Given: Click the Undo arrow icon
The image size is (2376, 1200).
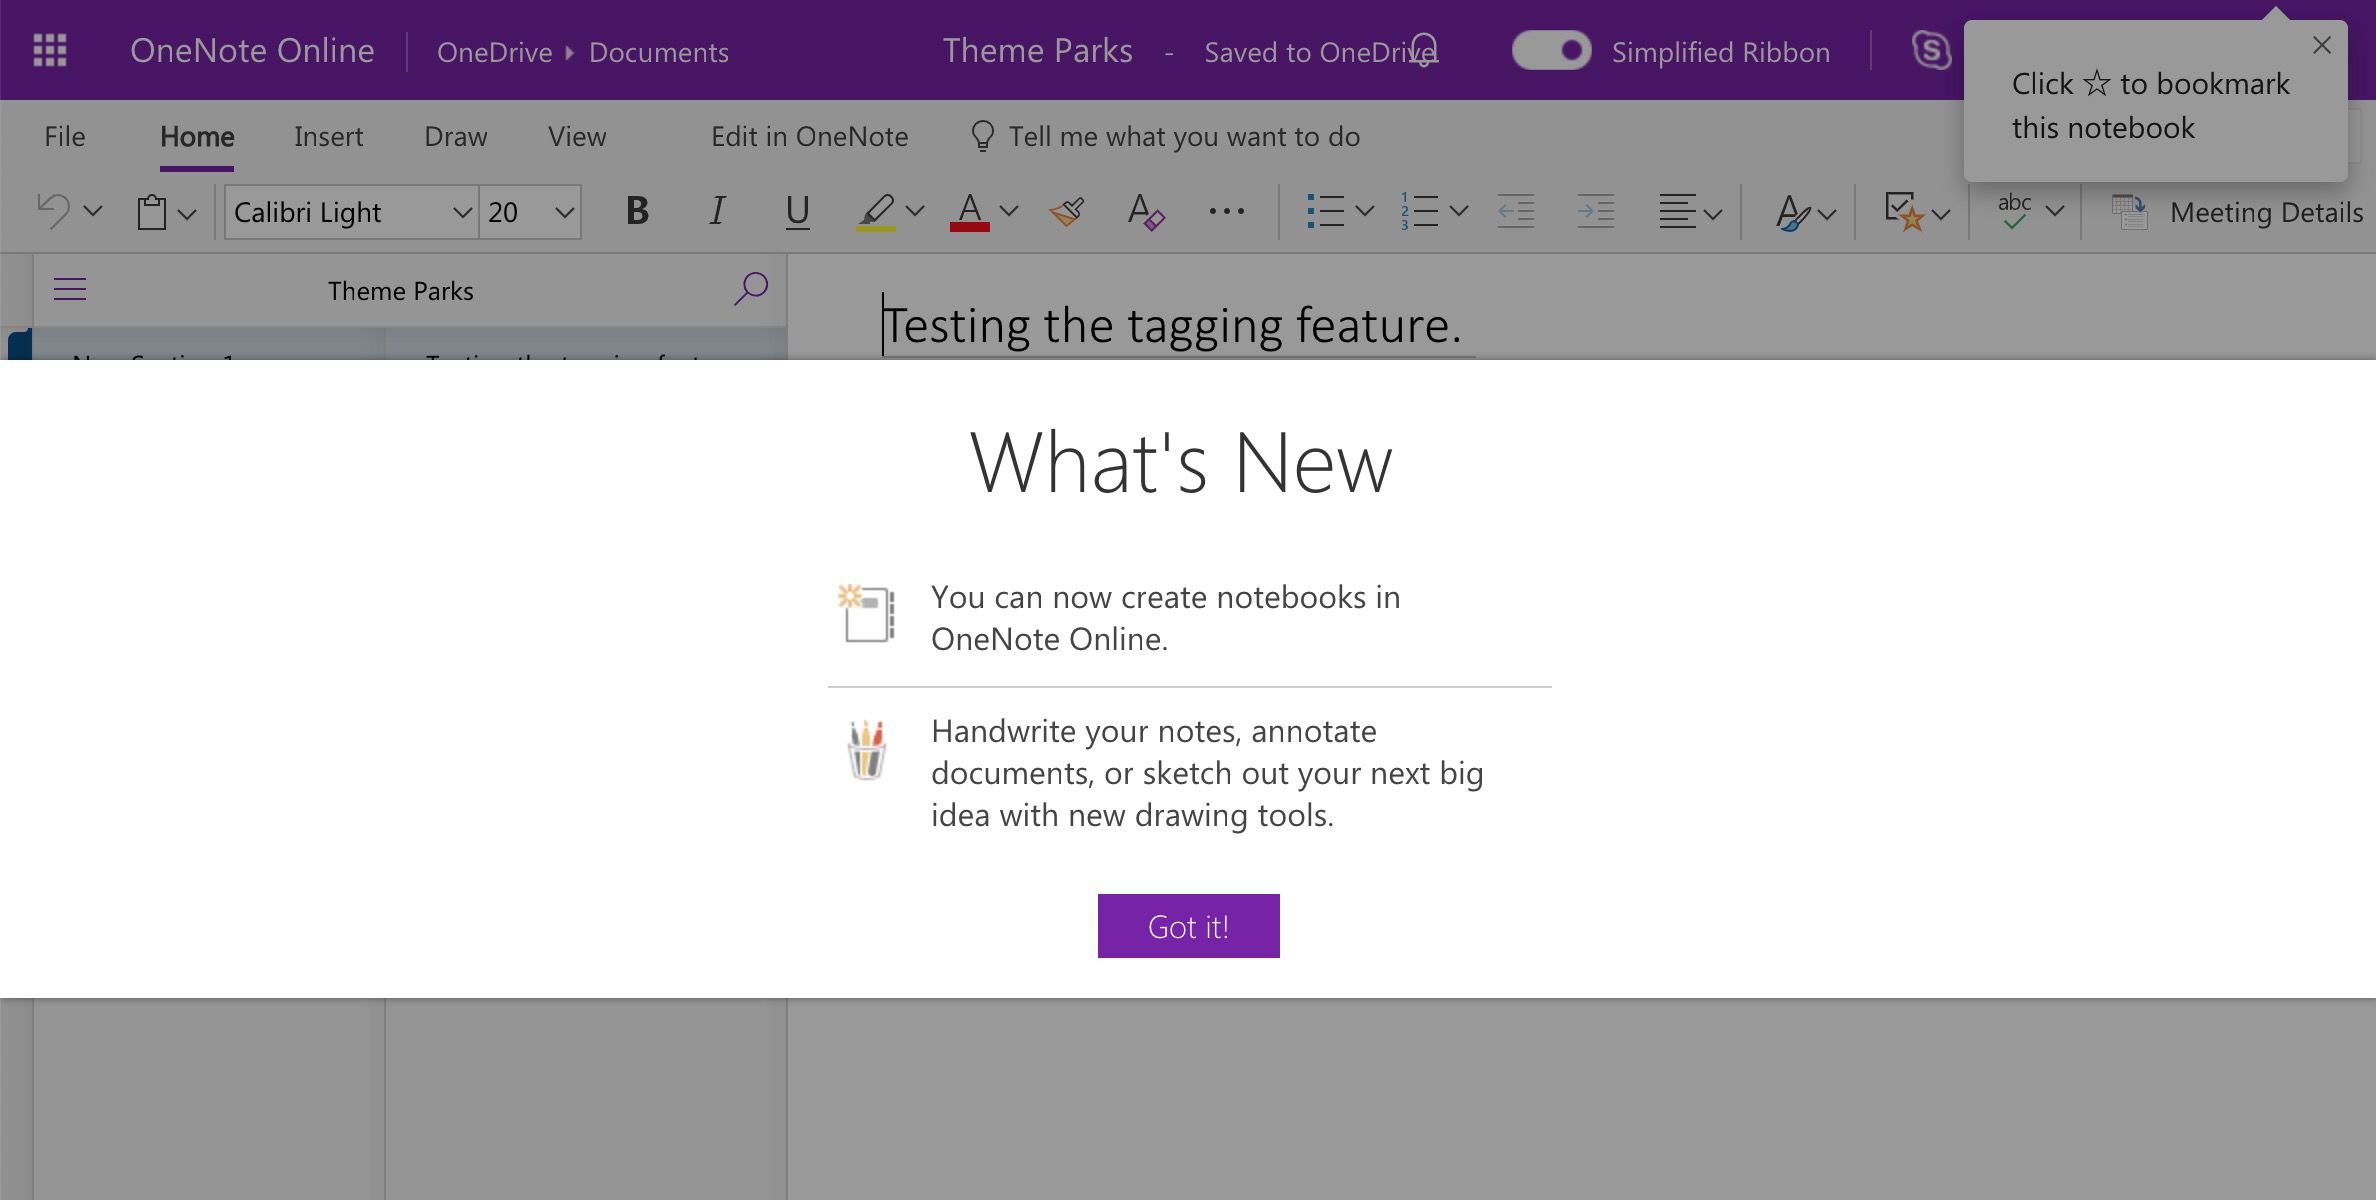Looking at the screenshot, I should coord(53,212).
